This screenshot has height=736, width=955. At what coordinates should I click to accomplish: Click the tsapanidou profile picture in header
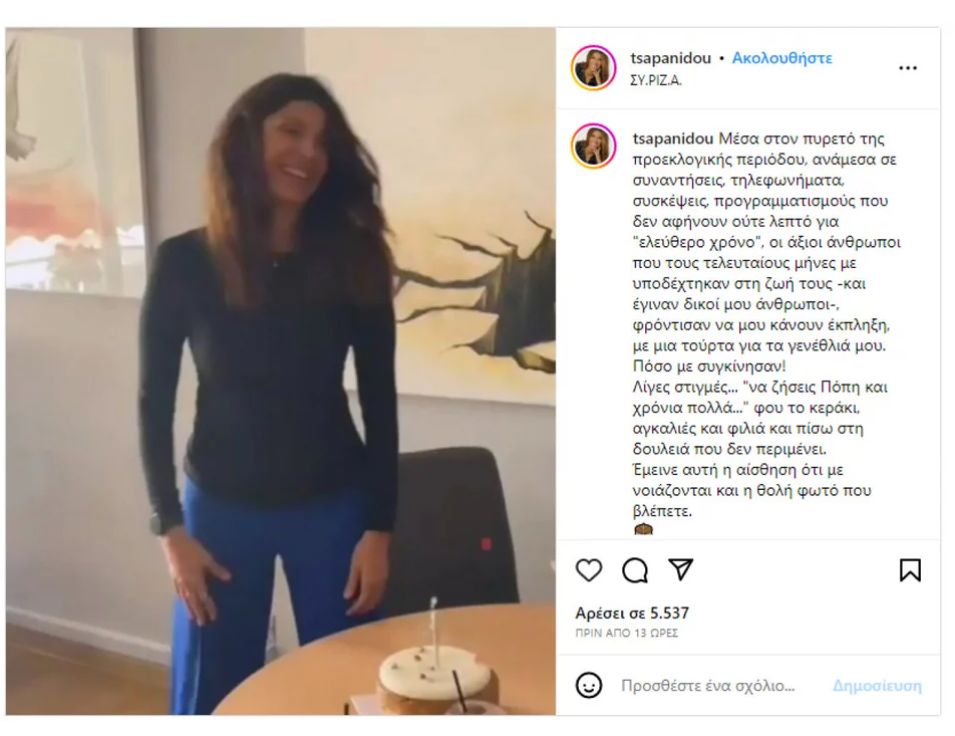click(593, 68)
